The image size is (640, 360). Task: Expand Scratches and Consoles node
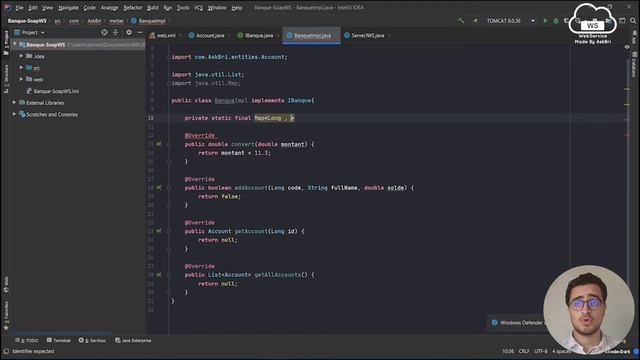(x=14, y=114)
